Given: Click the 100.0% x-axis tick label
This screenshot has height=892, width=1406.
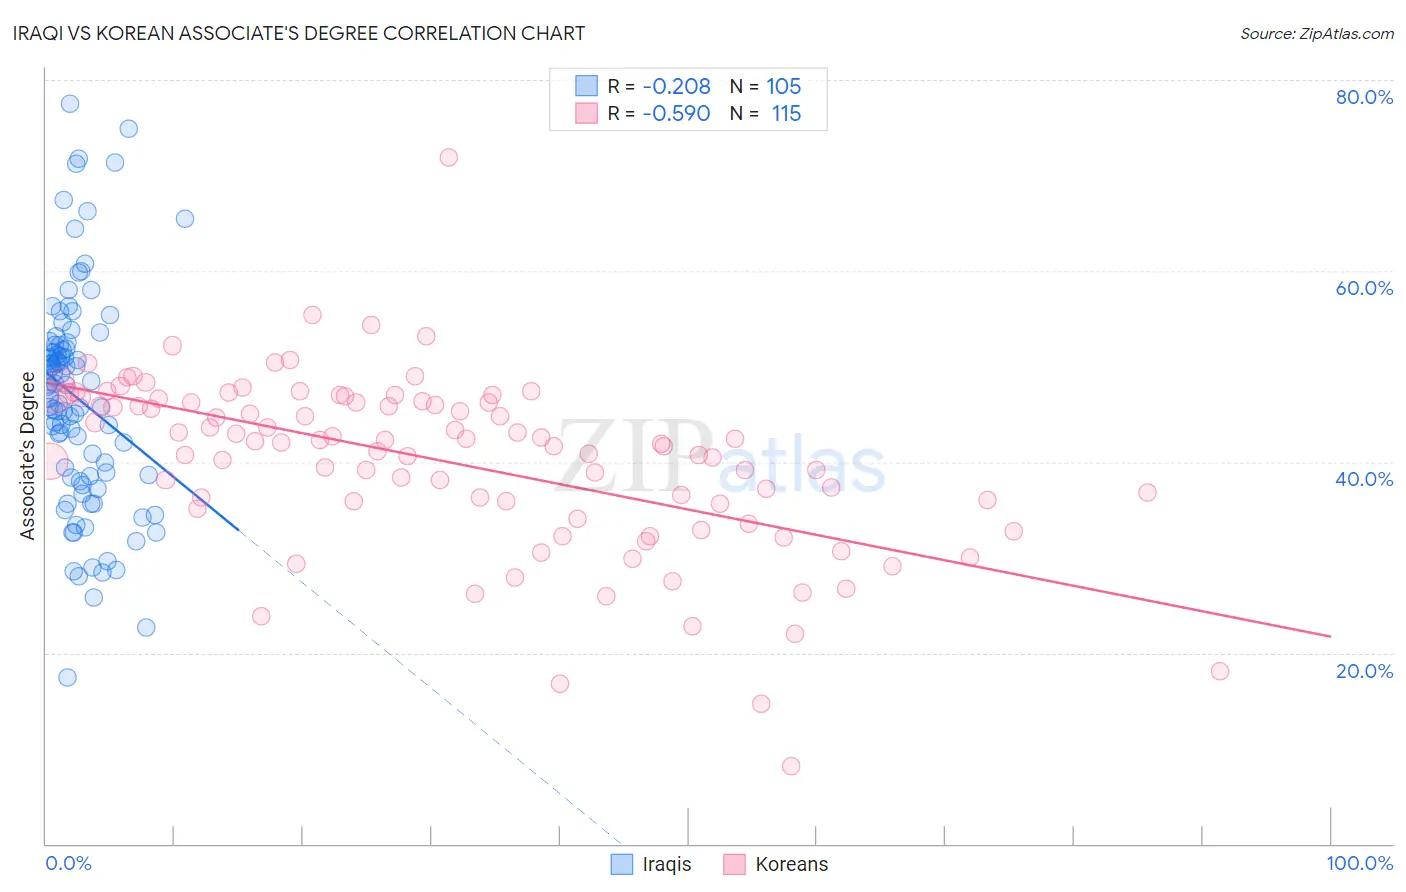Looking at the screenshot, I should click(1360, 863).
